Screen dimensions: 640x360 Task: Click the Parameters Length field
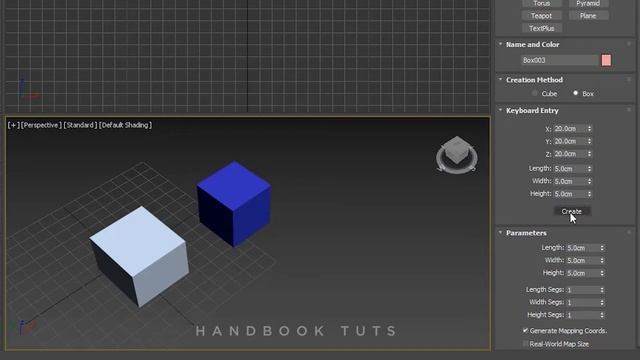pyautogui.click(x=582, y=248)
